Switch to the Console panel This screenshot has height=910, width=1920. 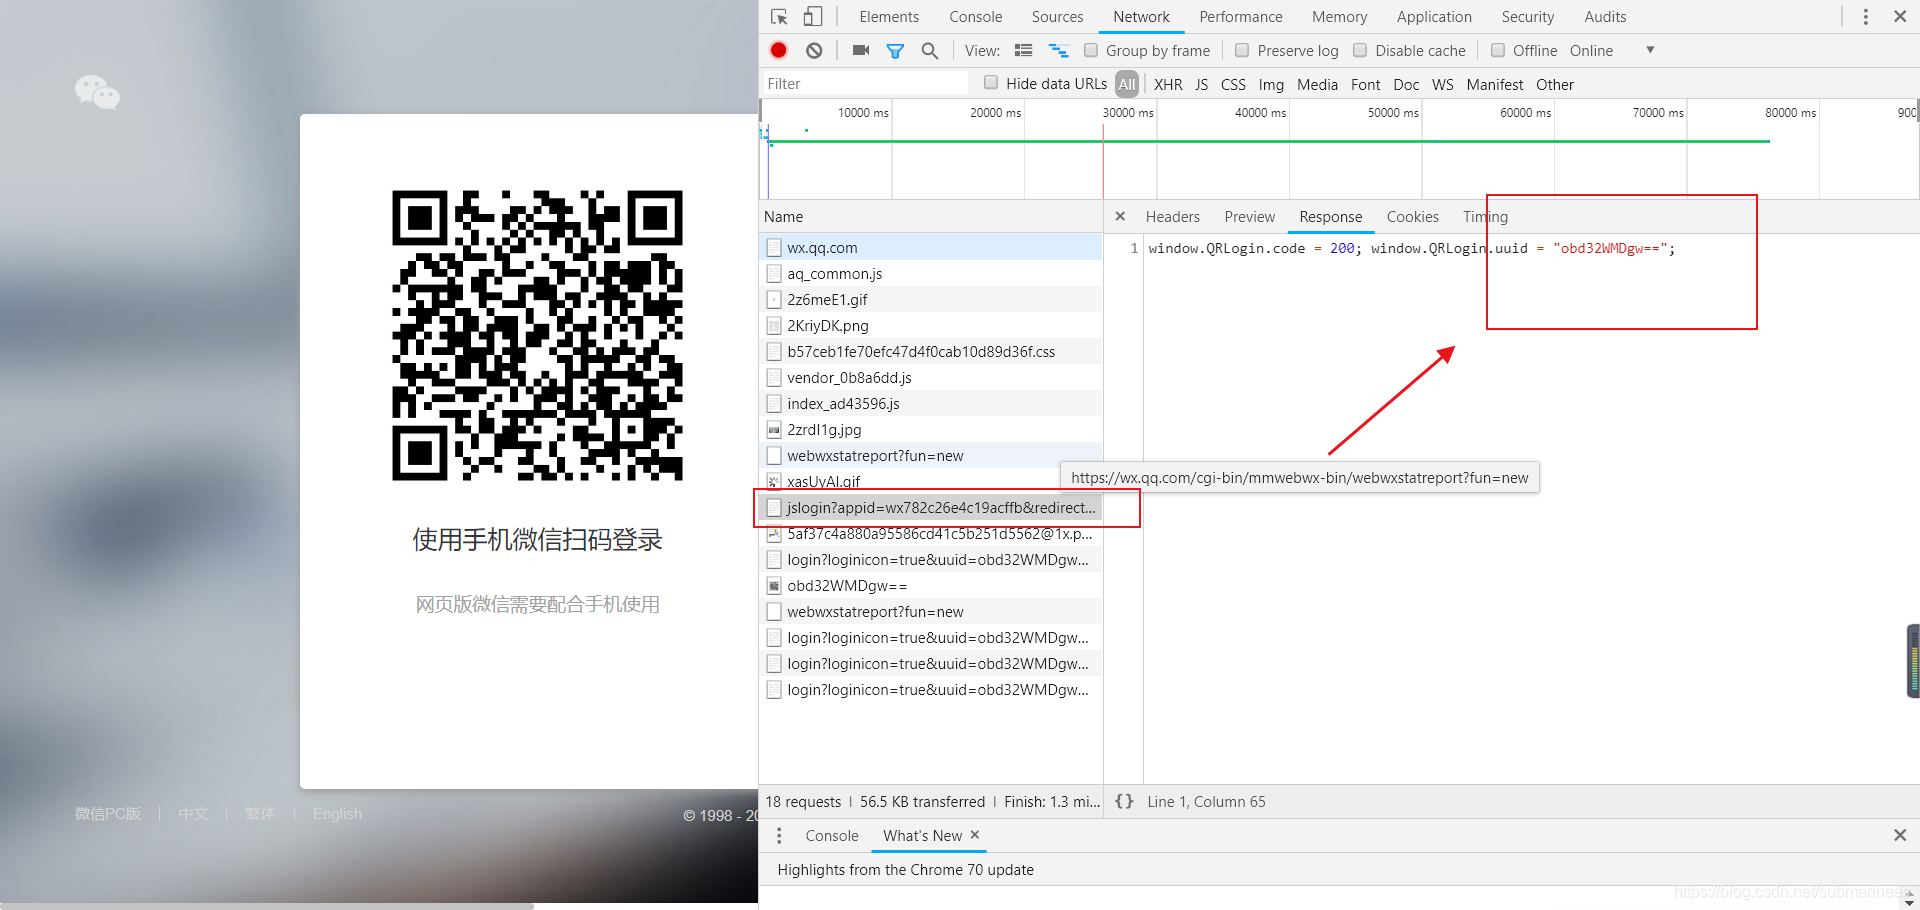975,17
